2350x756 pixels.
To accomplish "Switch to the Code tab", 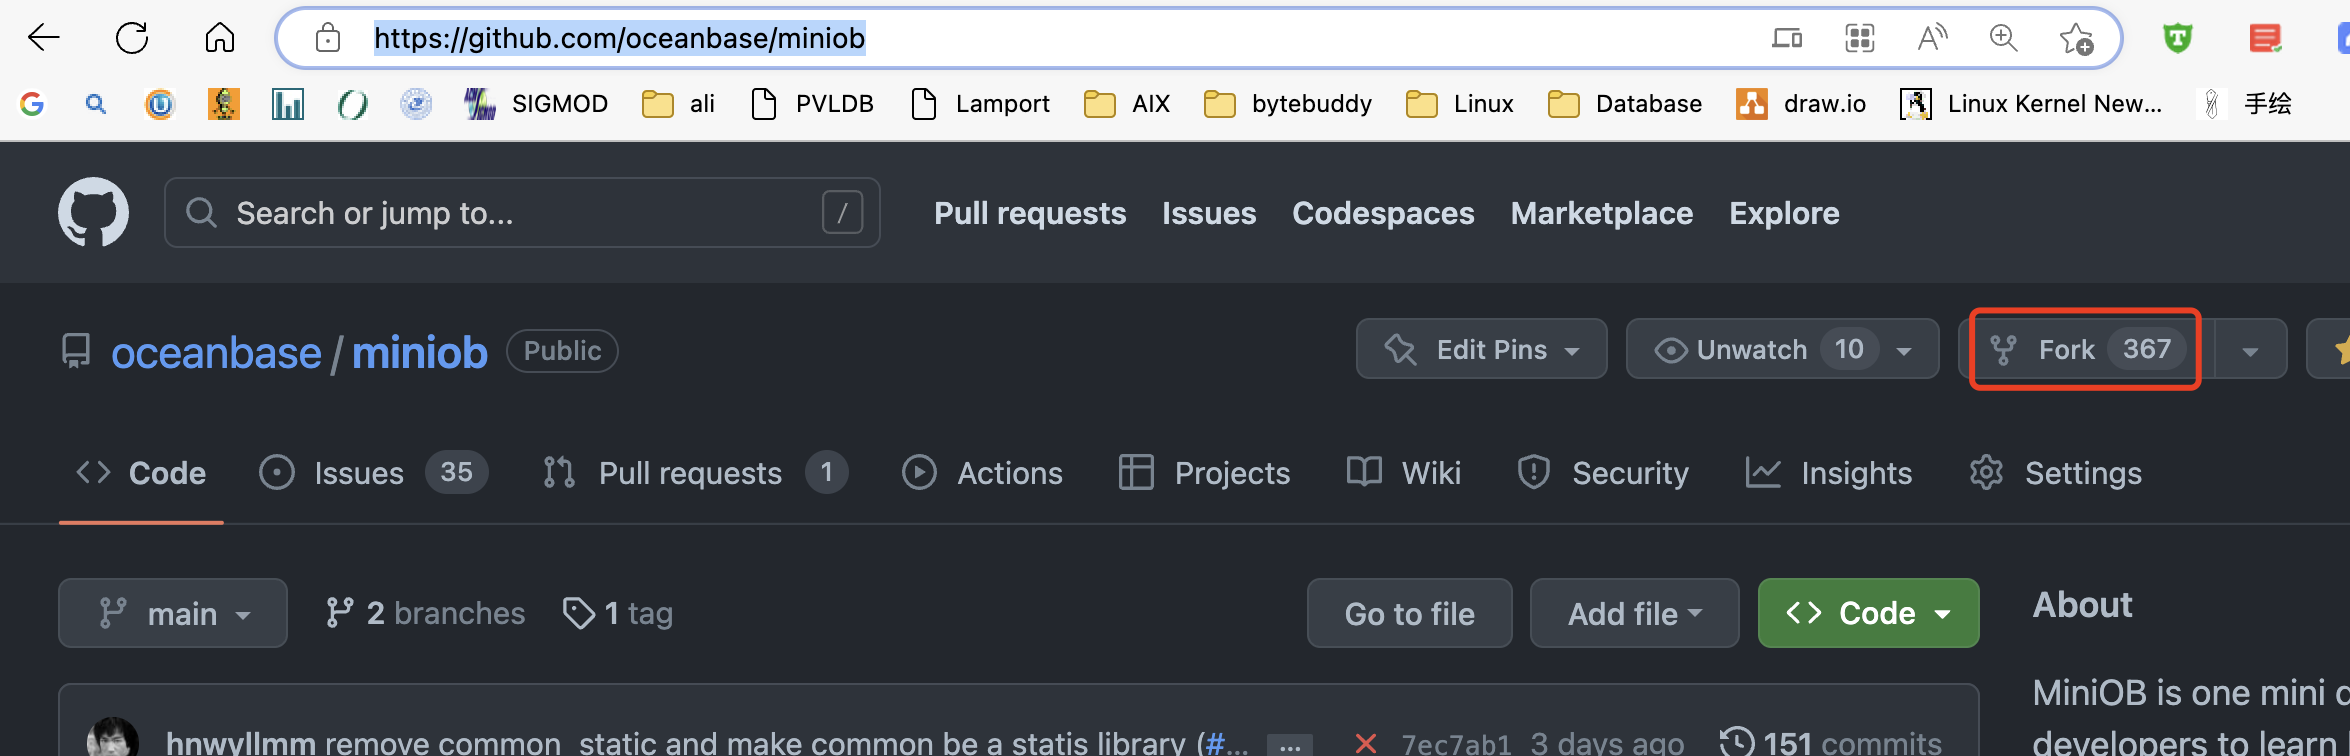I will [141, 473].
